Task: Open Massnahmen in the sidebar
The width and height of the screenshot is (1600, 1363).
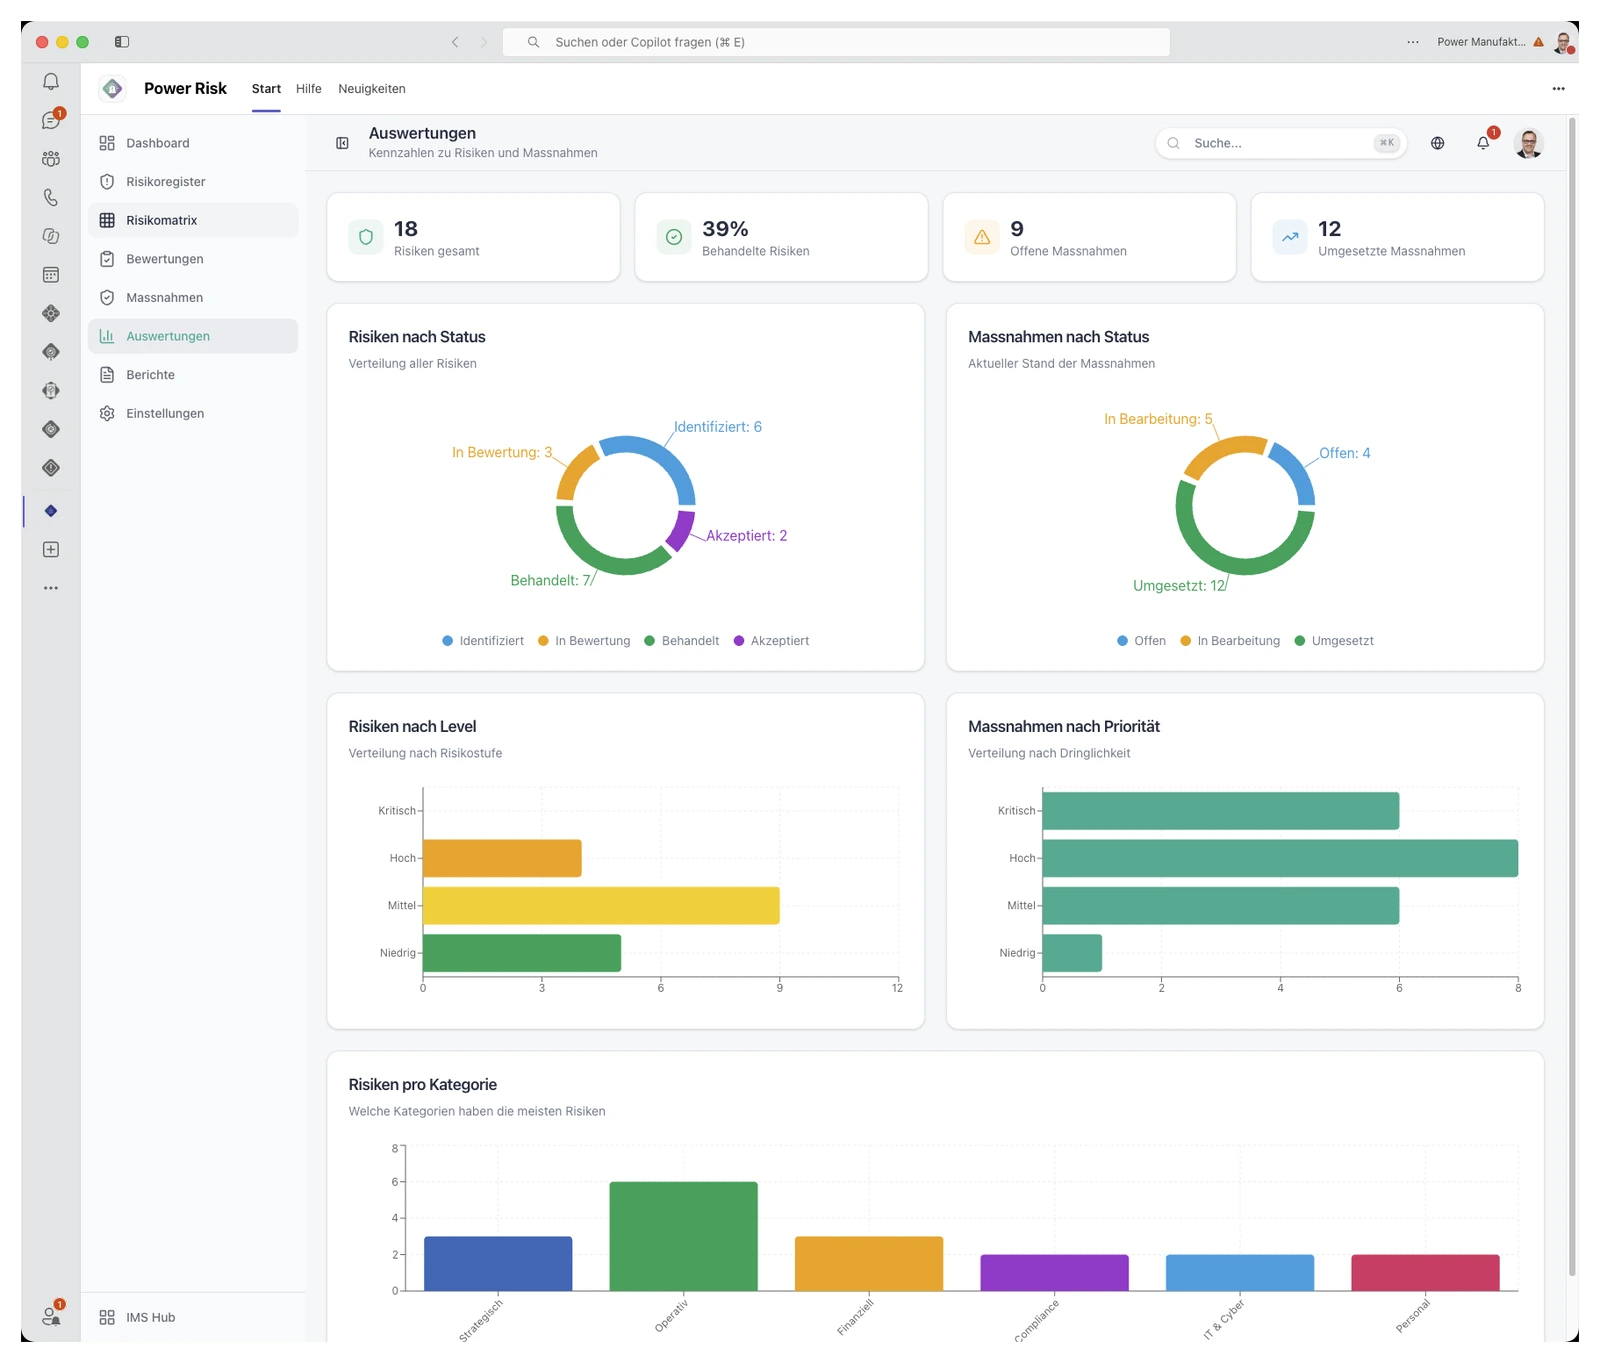Action: (x=193, y=298)
